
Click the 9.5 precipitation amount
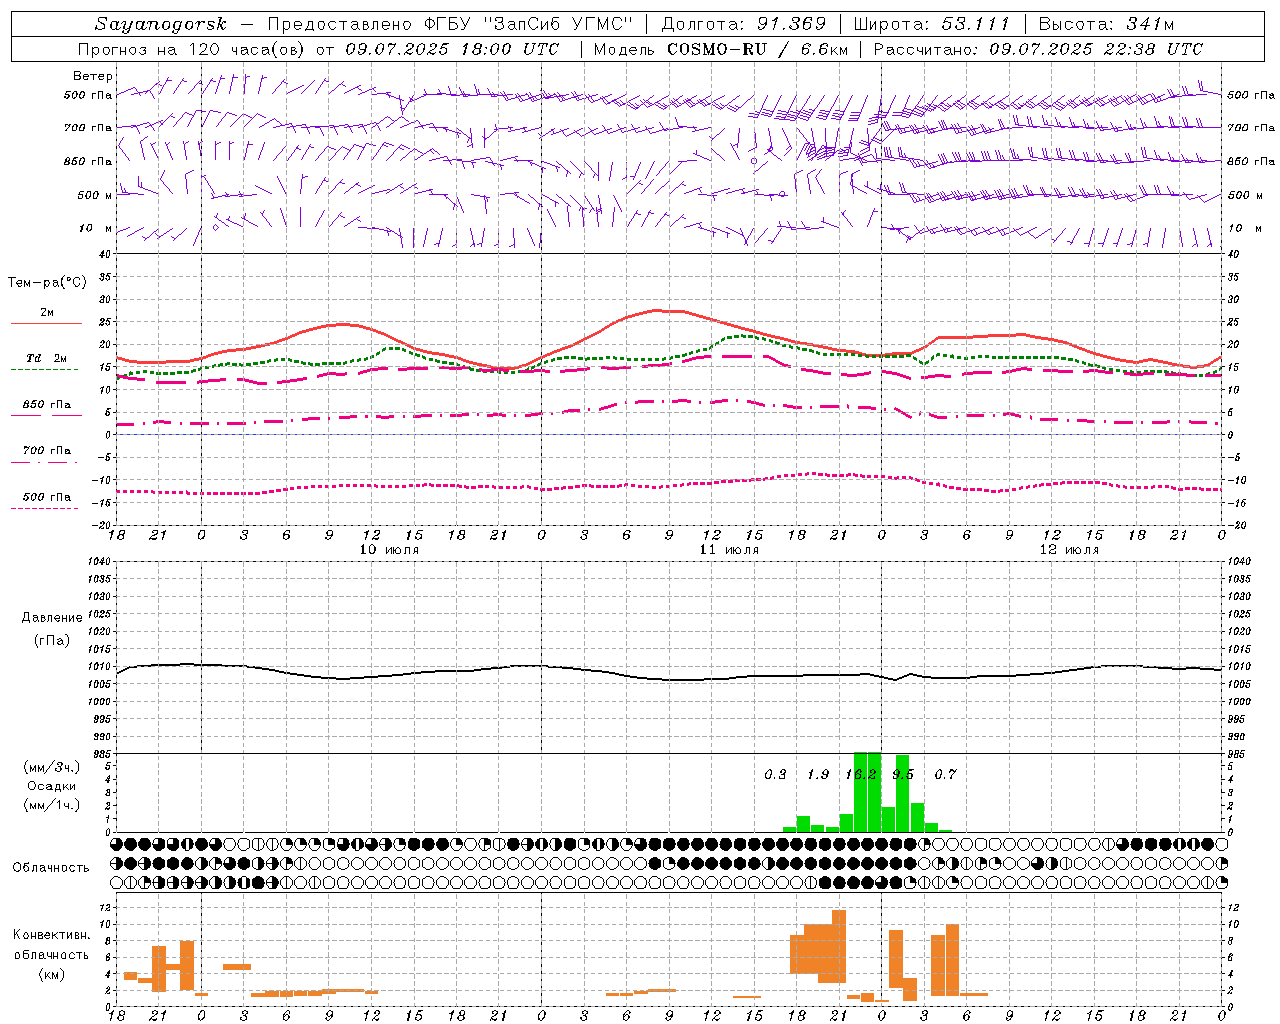pyautogui.click(x=903, y=774)
